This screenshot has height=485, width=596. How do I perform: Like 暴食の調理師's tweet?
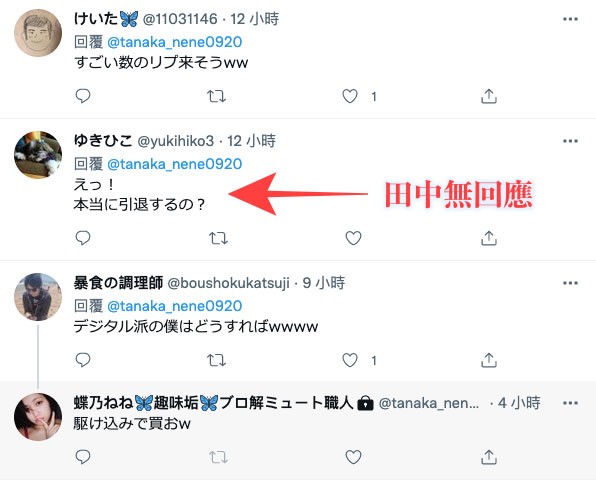(x=350, y=360)
